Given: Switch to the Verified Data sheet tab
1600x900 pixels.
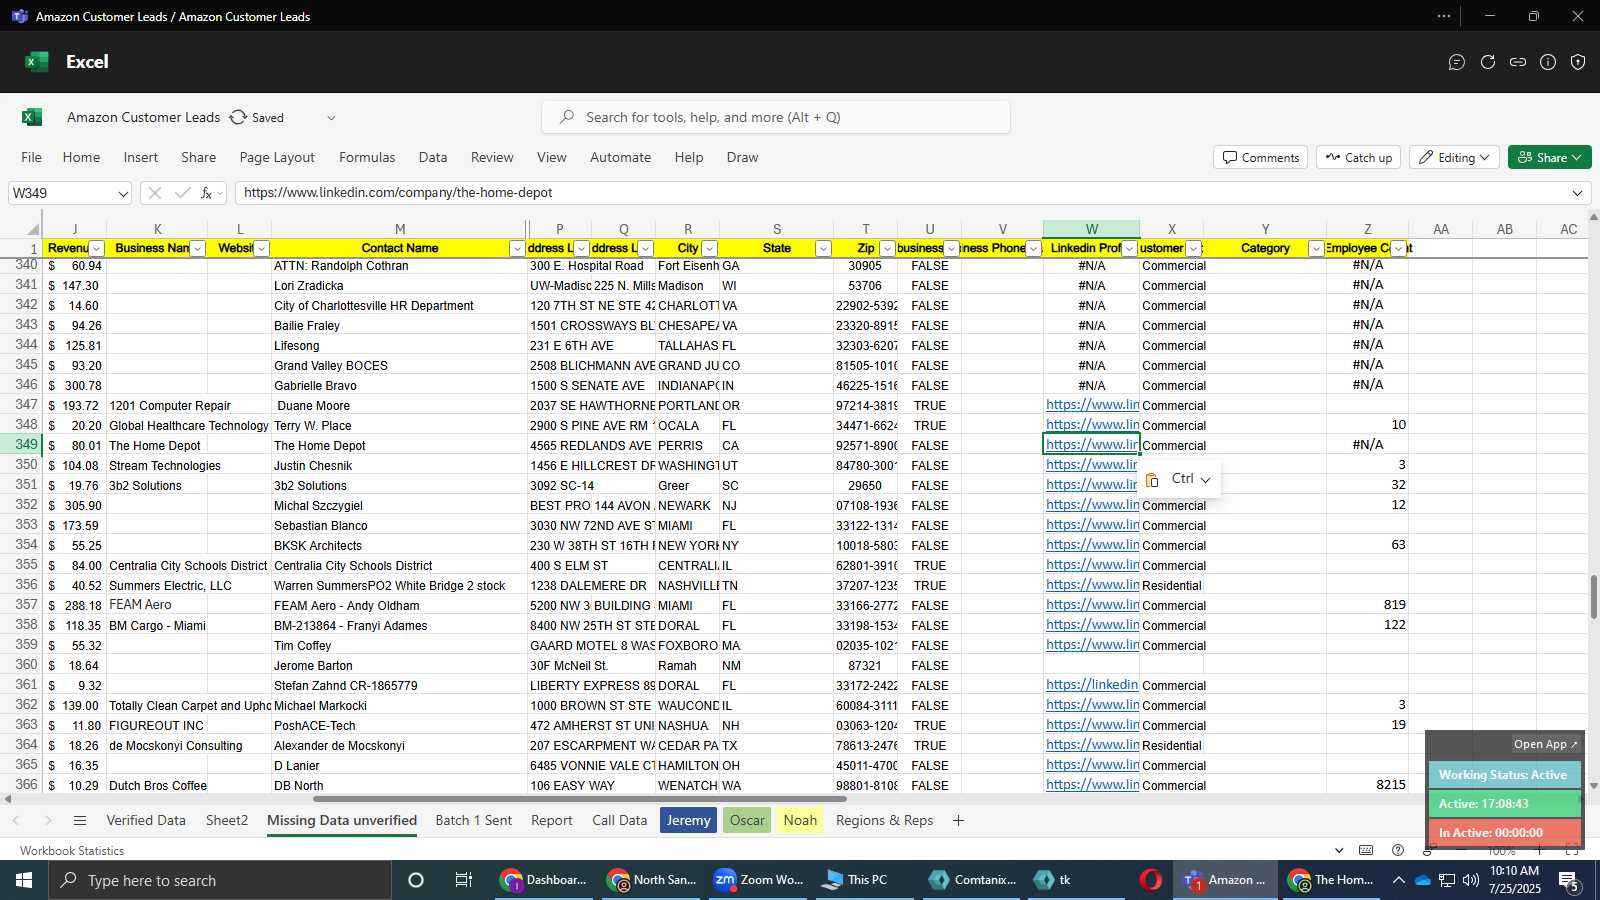Looking at the screenshot, I should 146,821.
